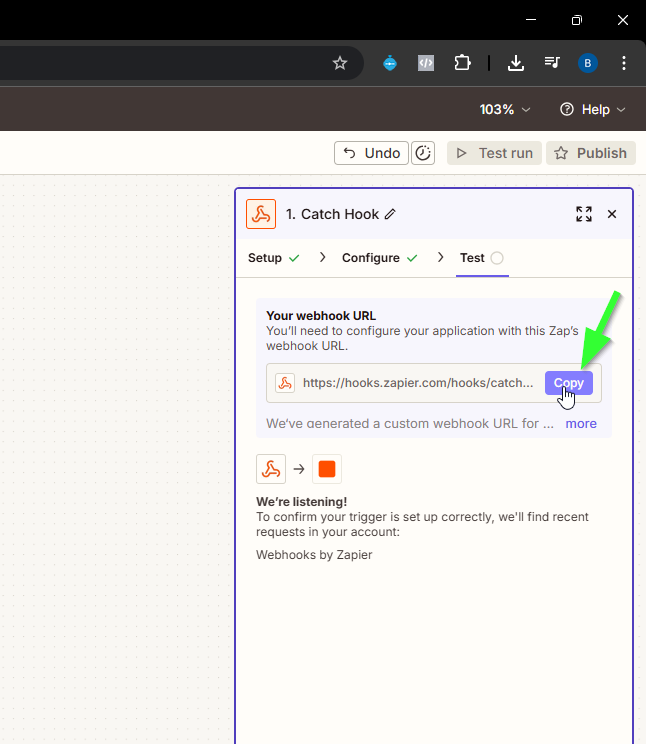The width and height of the screenshot is (646, 744).
Task: Open the code brackets browser extension
Action: click(426, 63)
